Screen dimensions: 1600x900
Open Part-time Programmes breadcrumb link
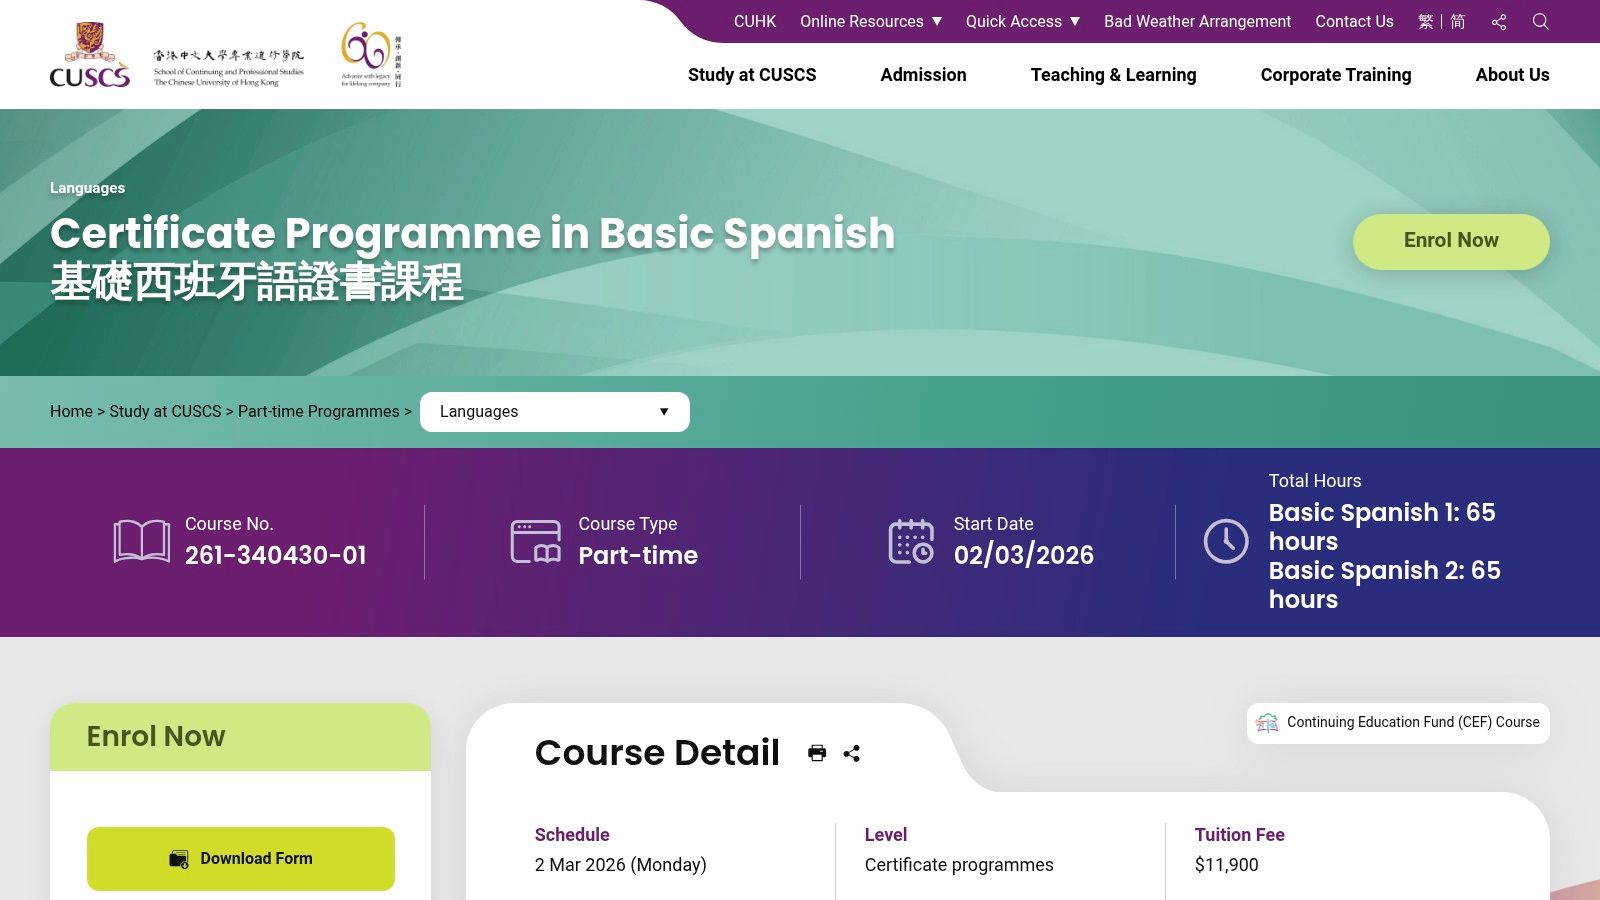[318, 412]
